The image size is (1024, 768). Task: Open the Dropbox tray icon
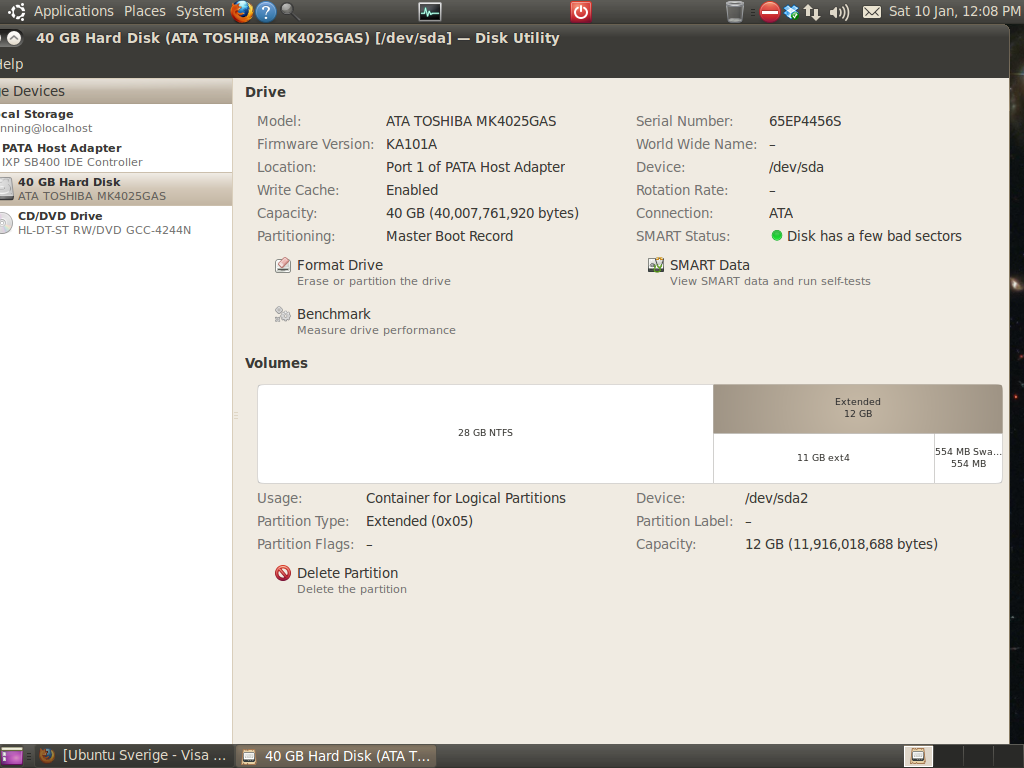pos(791,11)
